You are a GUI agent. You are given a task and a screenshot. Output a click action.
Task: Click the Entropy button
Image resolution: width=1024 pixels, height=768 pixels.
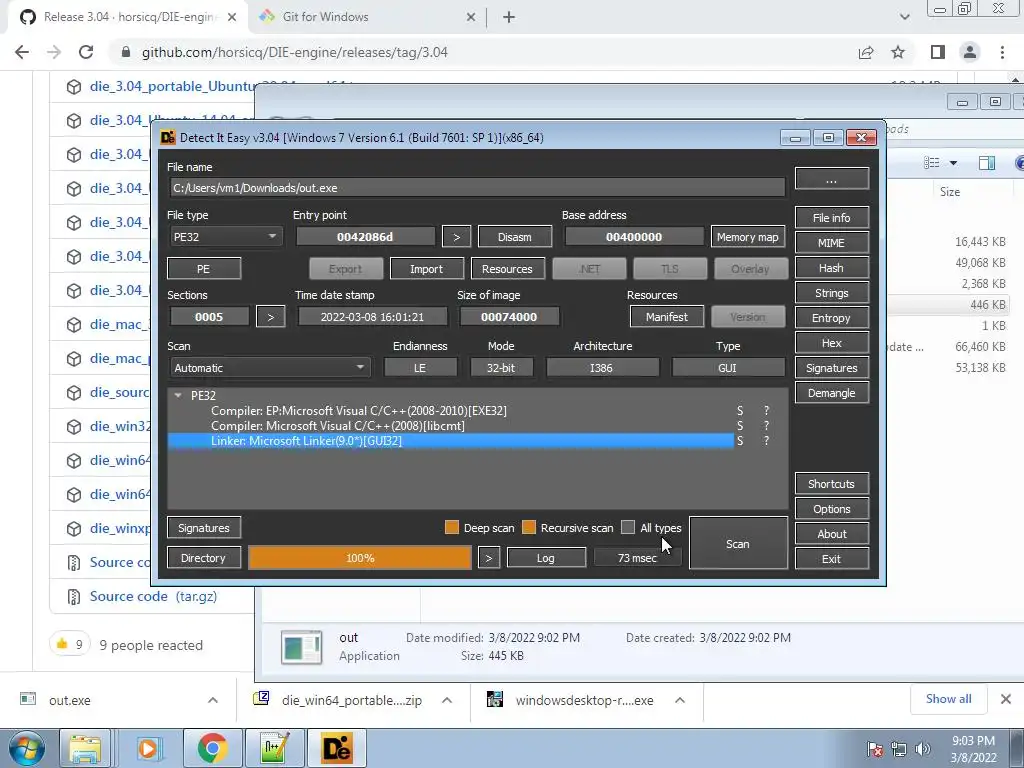tap(831, 318)
